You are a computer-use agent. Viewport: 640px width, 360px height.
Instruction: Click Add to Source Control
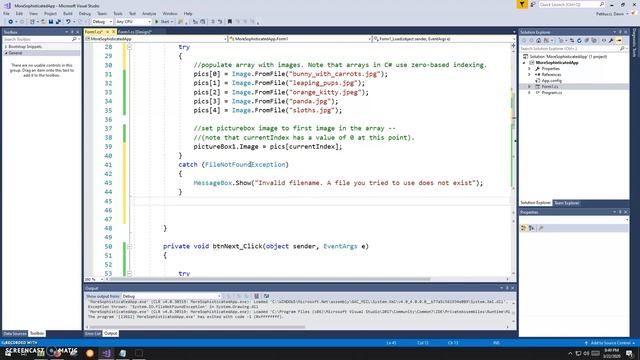[610, 343]
